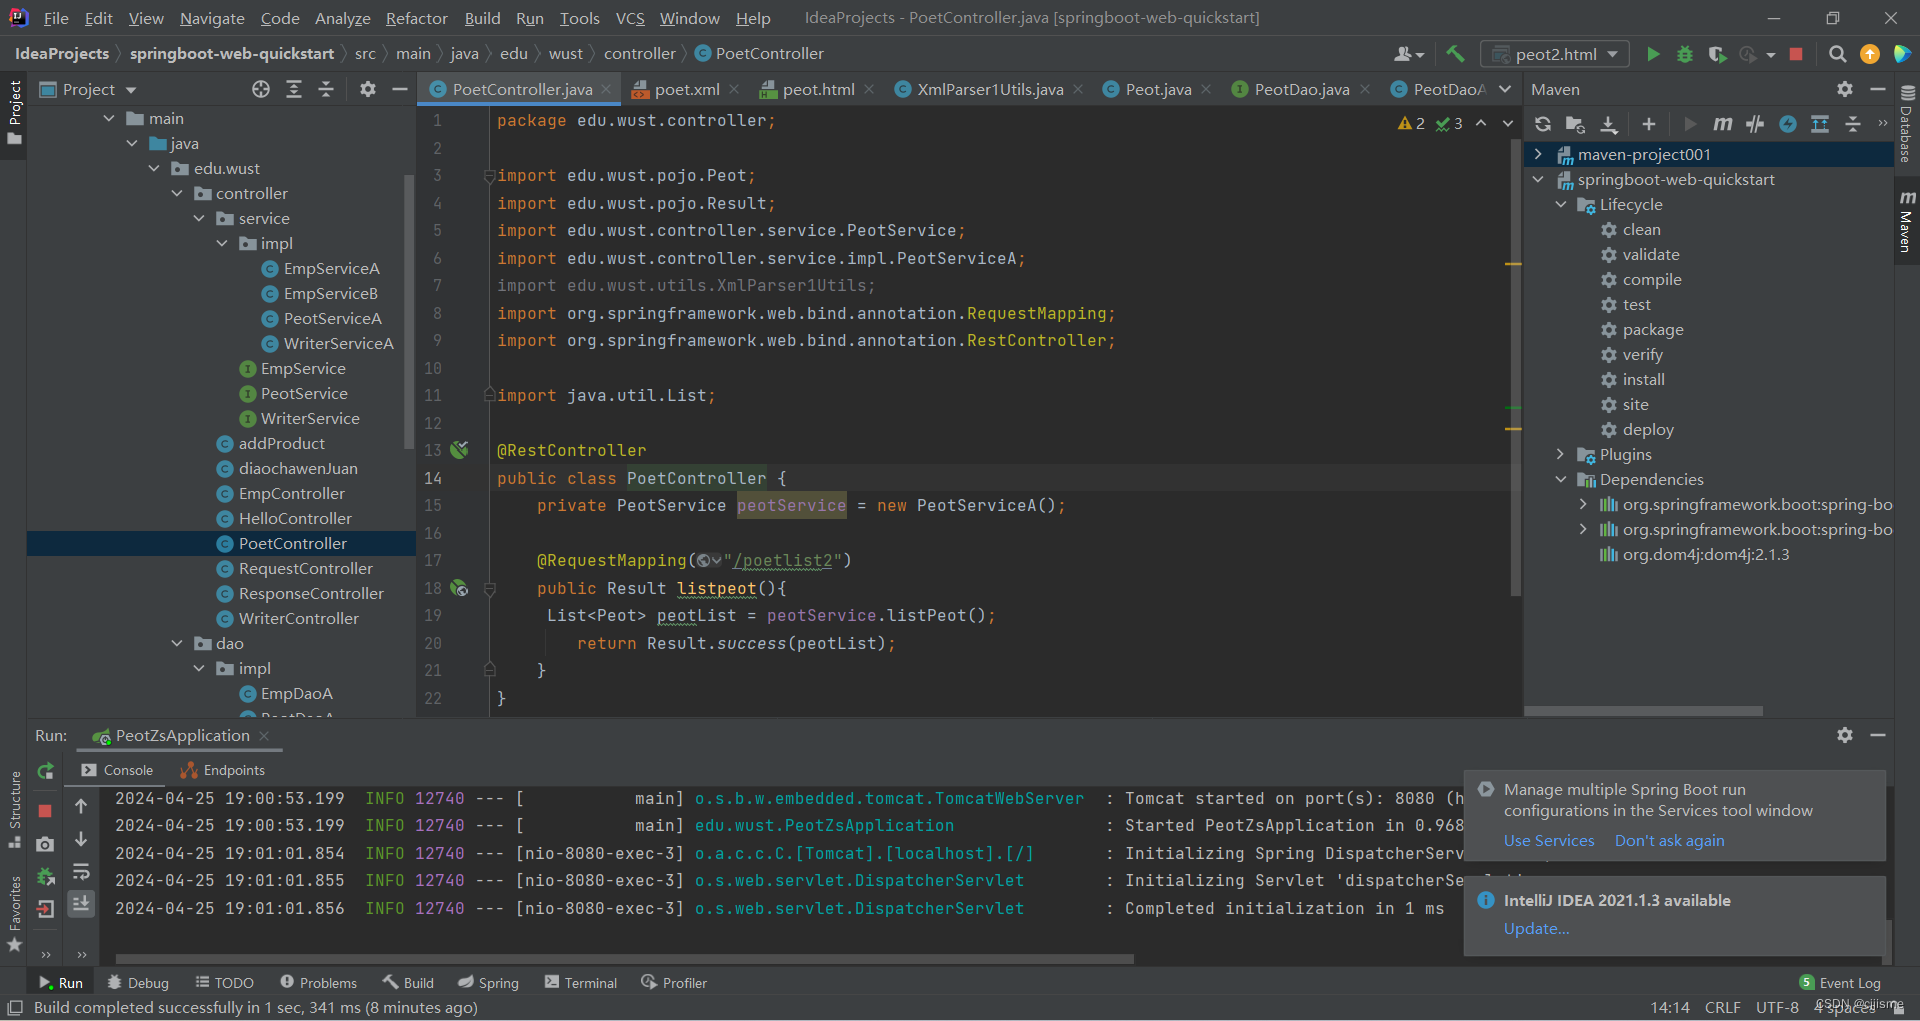The image size is (1920, 1021).
Task: Build project with the hammer icon
Action: 1455,54
